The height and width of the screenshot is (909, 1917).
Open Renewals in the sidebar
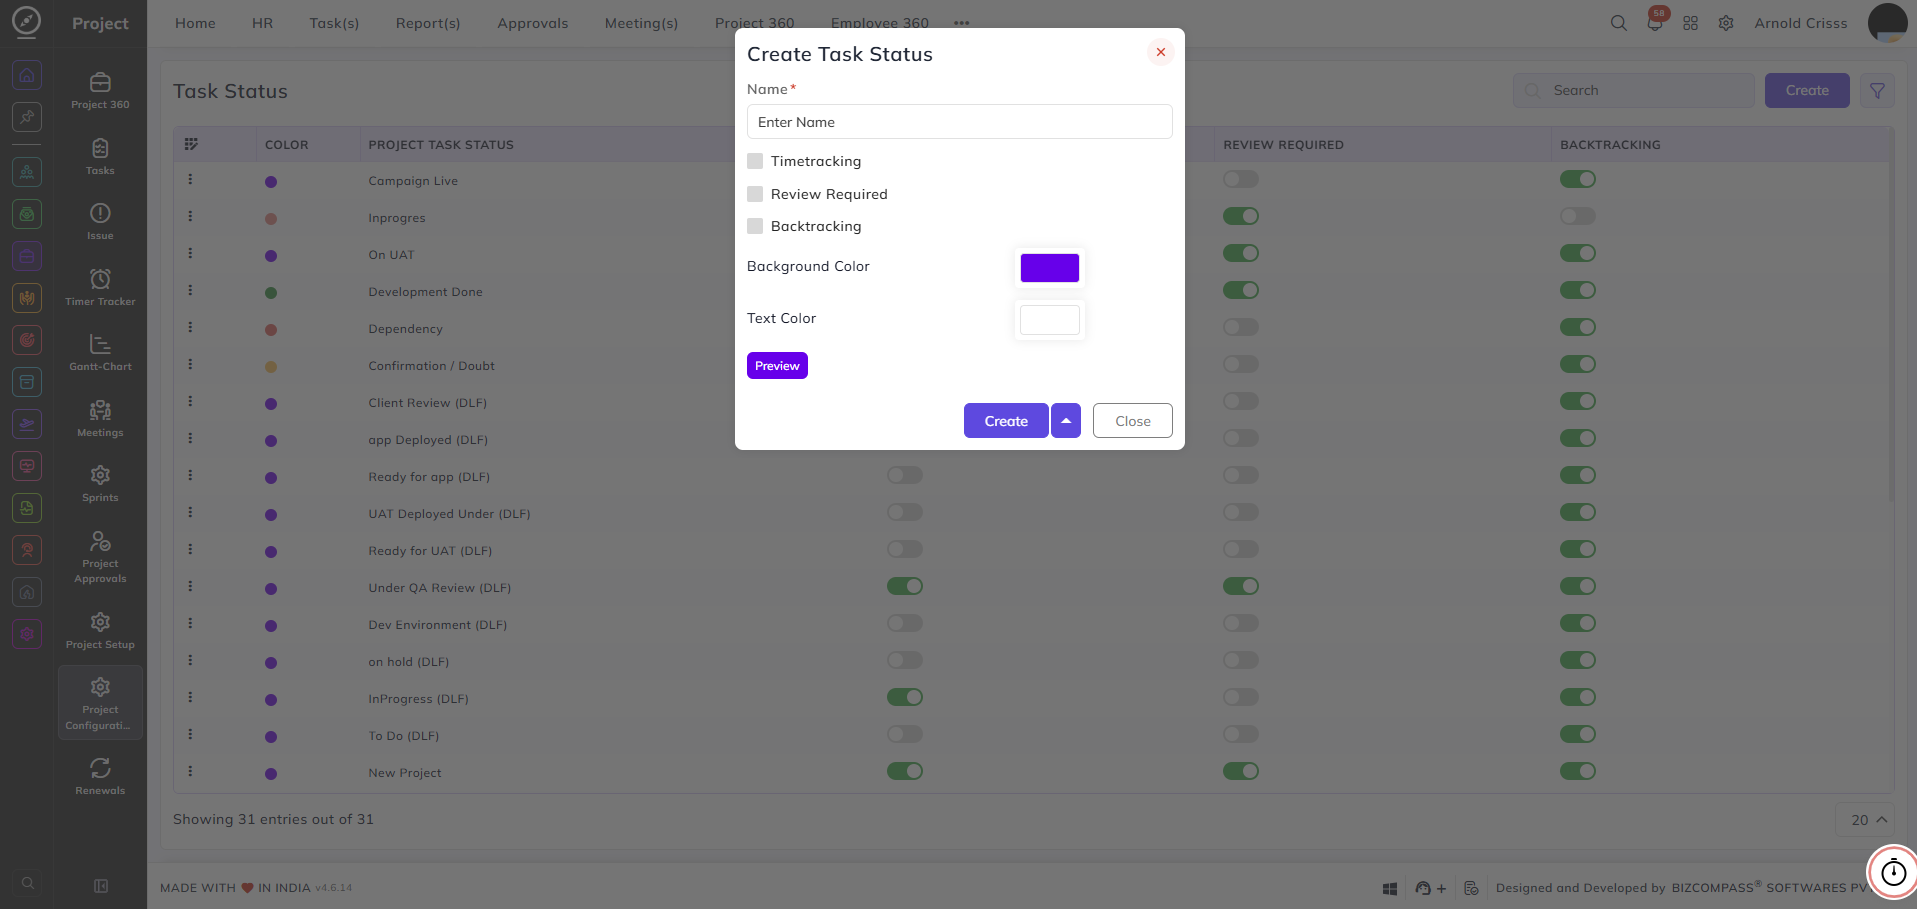(x=100, y=777)
